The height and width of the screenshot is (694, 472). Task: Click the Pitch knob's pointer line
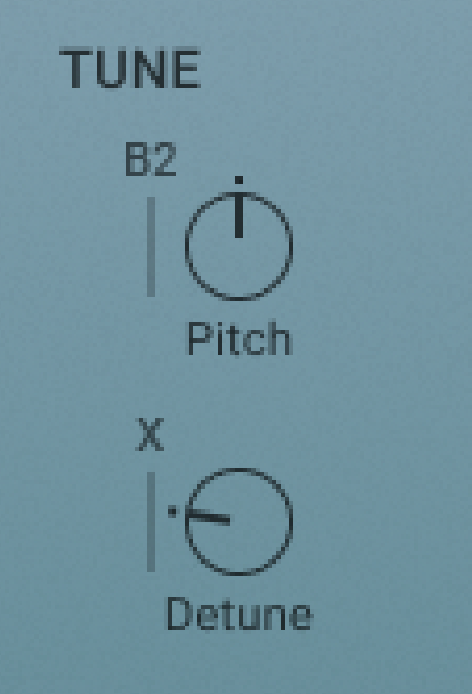pos(239,215)
